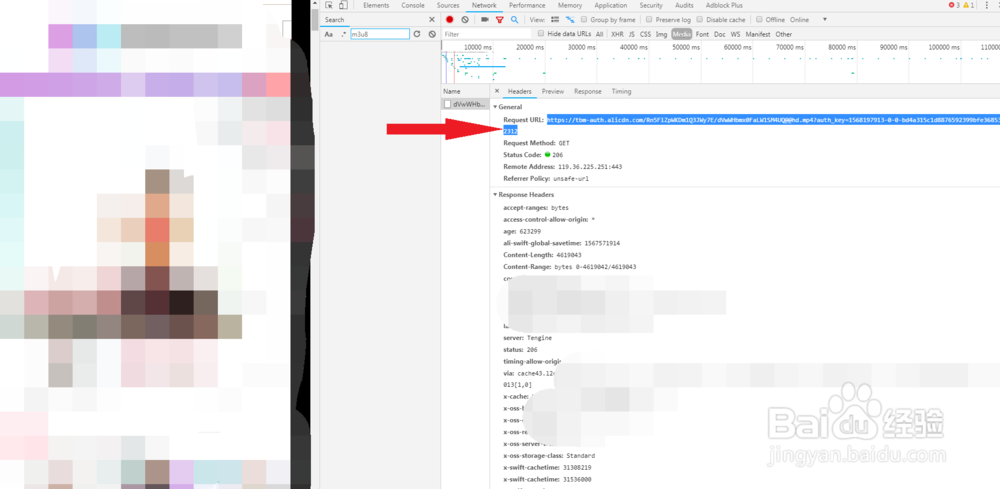Viewport: 1000px width, 489px height.
Task: Click the red error count indicator
Action: tap(954, 5)
